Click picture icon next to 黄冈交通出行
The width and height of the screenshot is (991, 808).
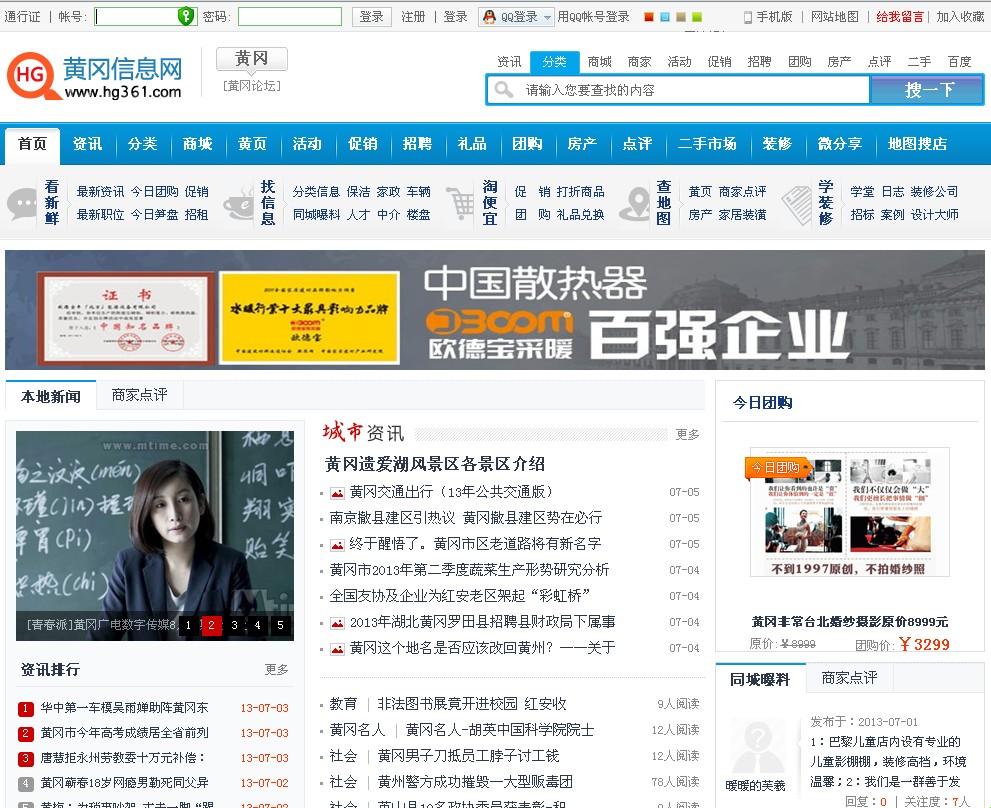pos(337,493)
